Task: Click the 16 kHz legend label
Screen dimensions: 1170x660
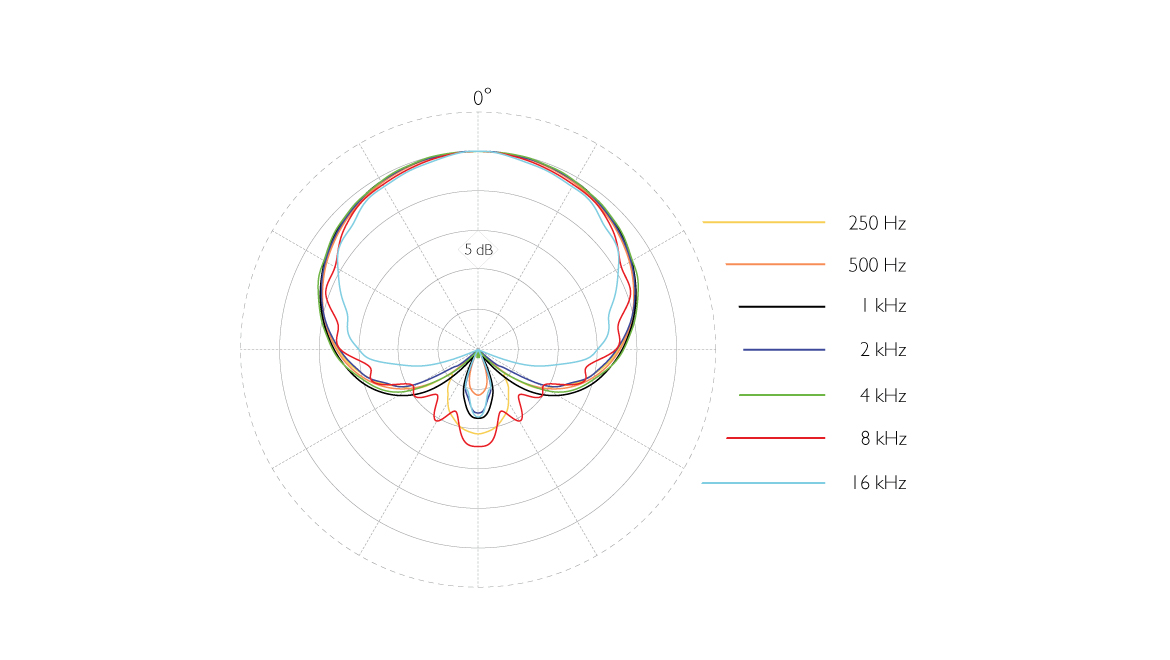Action: (879, 483)
